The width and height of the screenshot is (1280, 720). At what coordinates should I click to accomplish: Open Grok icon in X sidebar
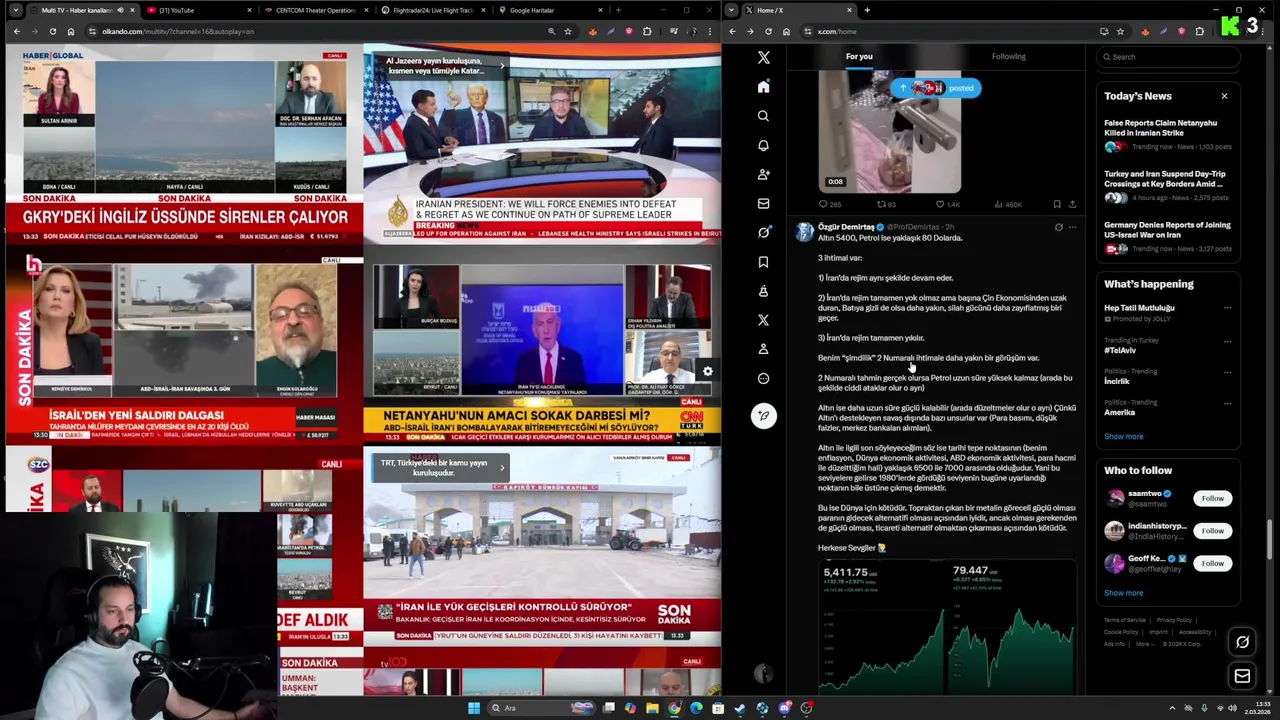pos(763,232)
